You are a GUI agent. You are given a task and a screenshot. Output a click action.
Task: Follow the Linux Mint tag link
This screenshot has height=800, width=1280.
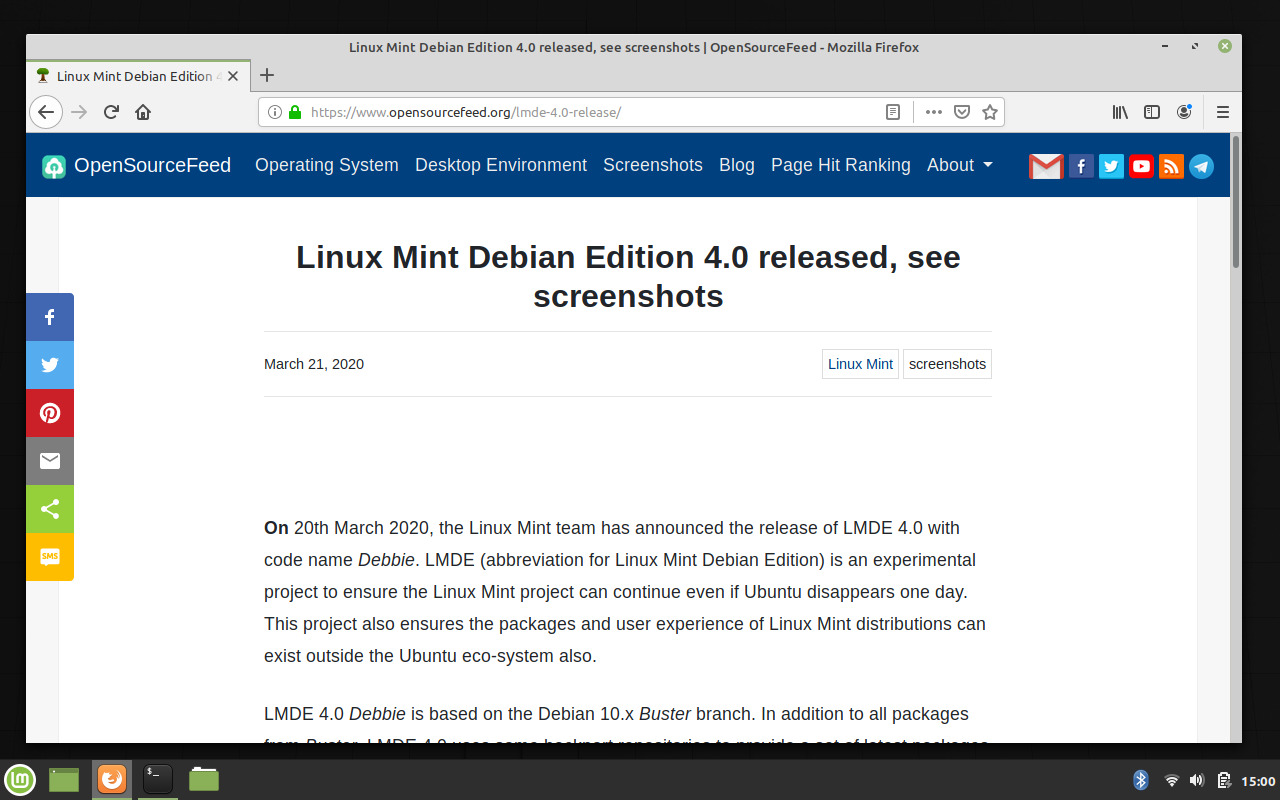click(x=860, y=364)
